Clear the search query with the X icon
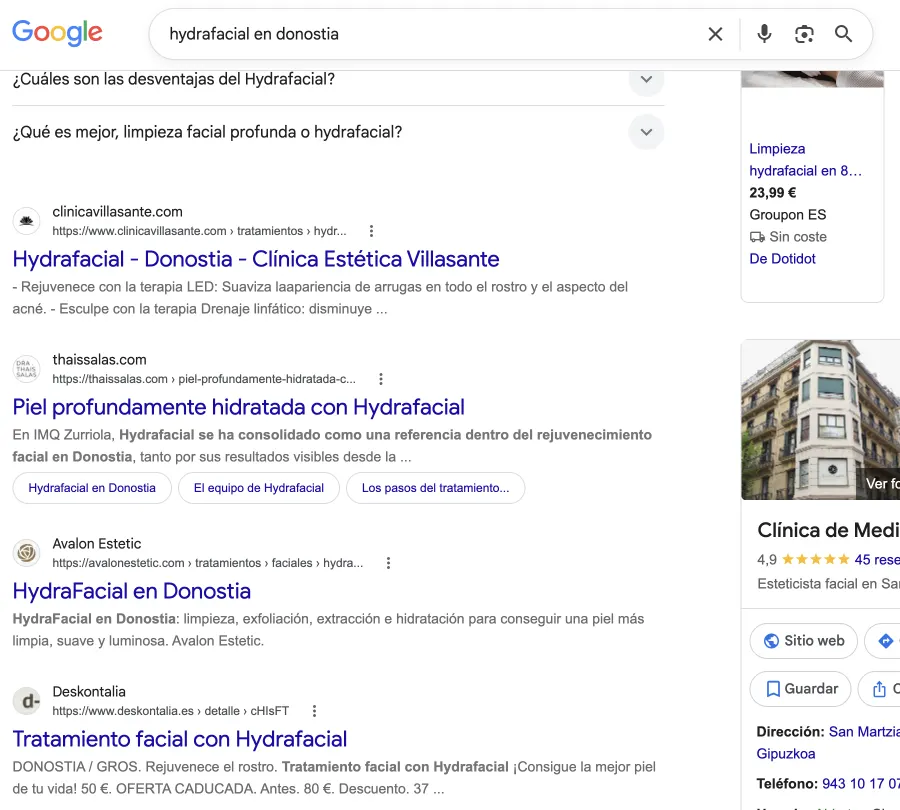The height and width of the screenshot is (810, 900). pos(715,34)
